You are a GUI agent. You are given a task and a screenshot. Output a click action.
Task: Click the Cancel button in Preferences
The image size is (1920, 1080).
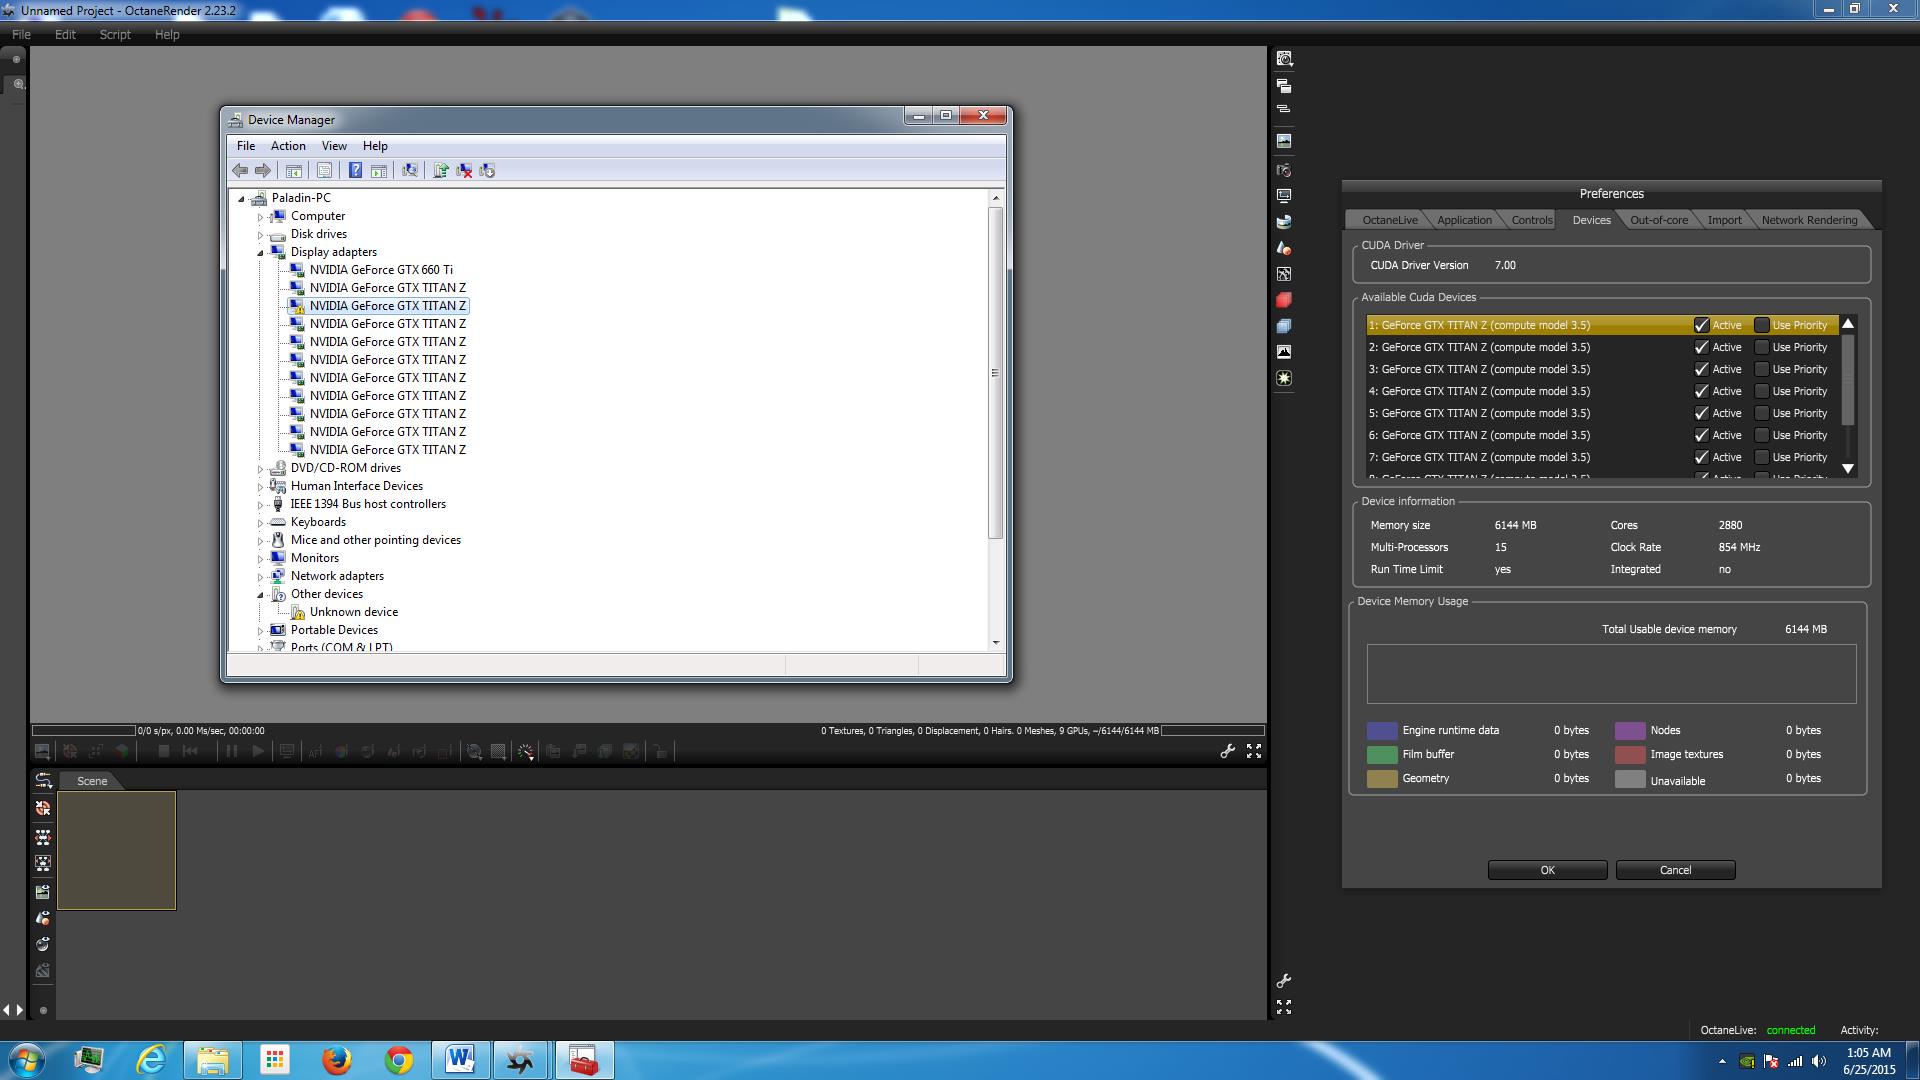coord(1675,870)
